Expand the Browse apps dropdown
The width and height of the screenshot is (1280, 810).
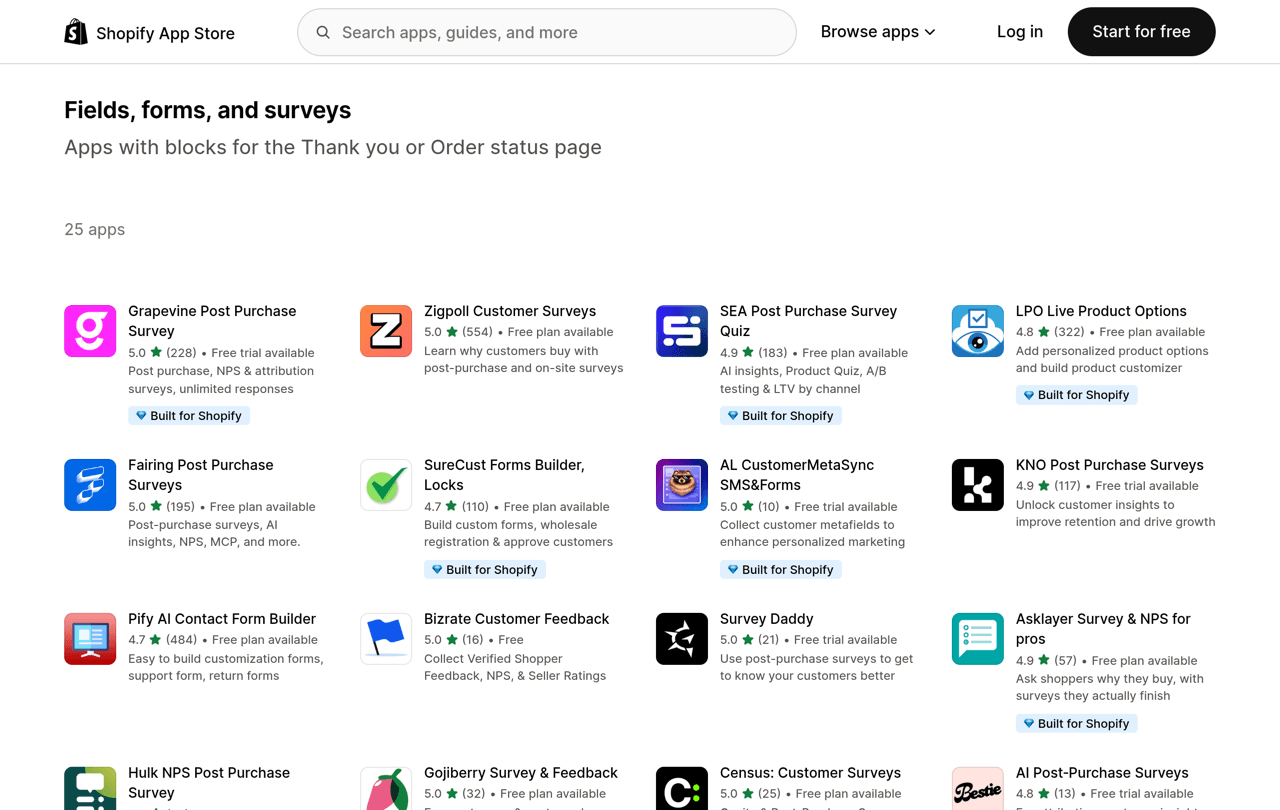click(x=878, y=32)
